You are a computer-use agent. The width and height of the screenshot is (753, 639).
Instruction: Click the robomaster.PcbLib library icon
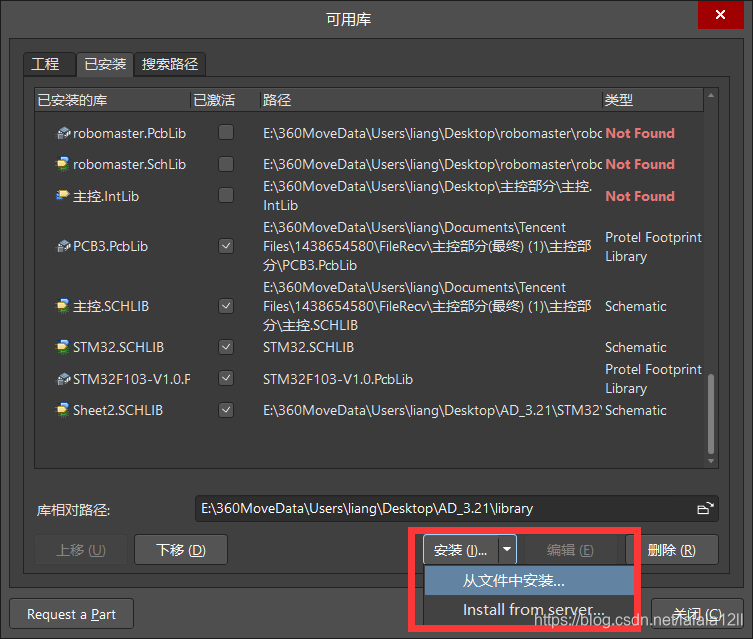63,133
